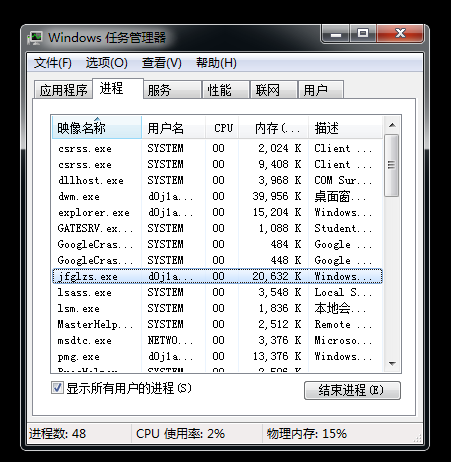Click 进程数: 48 in status bar
Viewport: 451px width, 462px height.
[x=57, y=434]
